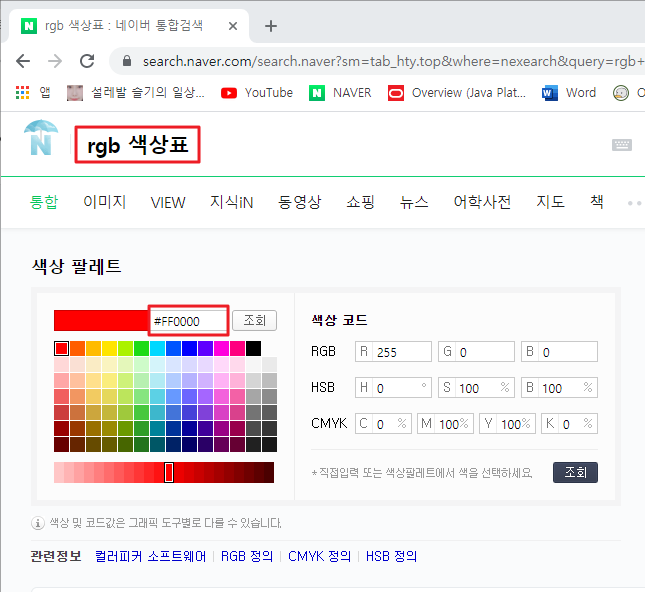This screenshot has height=592, width=645.
Task: Select the 이미지 search tab
Action: pyautogui.click(x=104, y=202)
